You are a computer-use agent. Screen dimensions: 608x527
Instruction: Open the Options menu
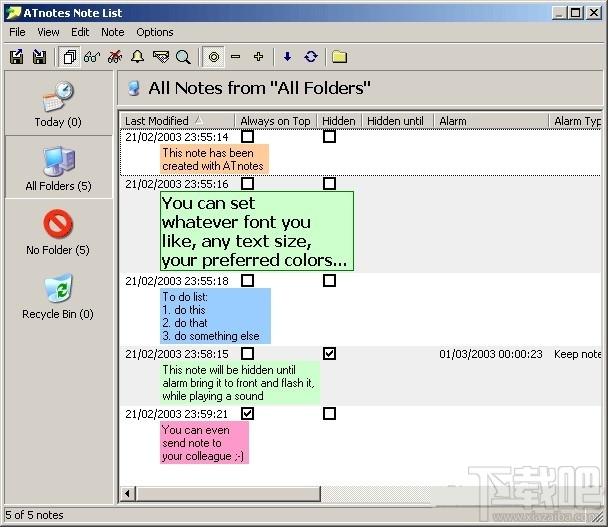[x=155, y=32]
